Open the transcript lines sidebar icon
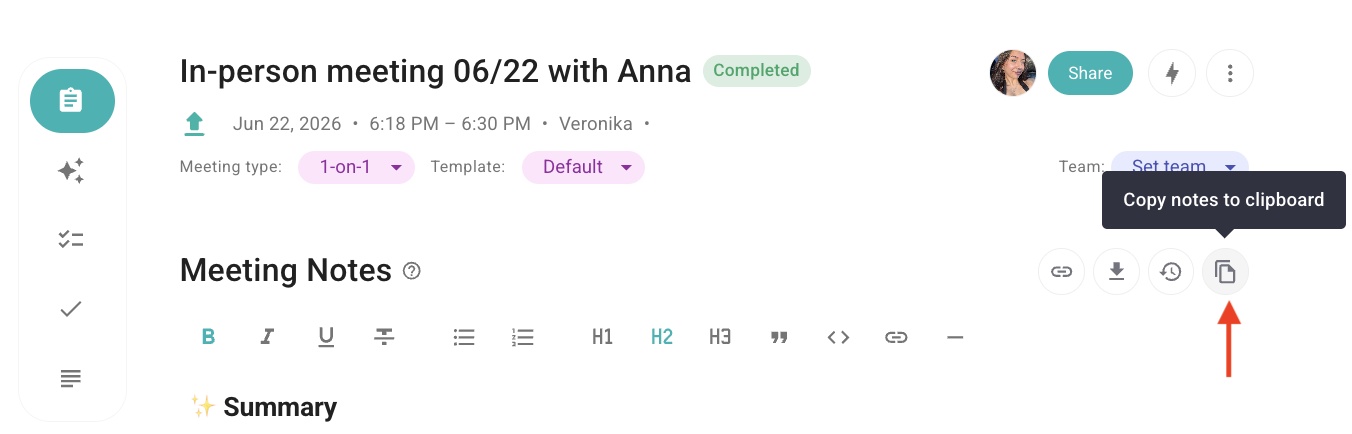 point(71,379)
